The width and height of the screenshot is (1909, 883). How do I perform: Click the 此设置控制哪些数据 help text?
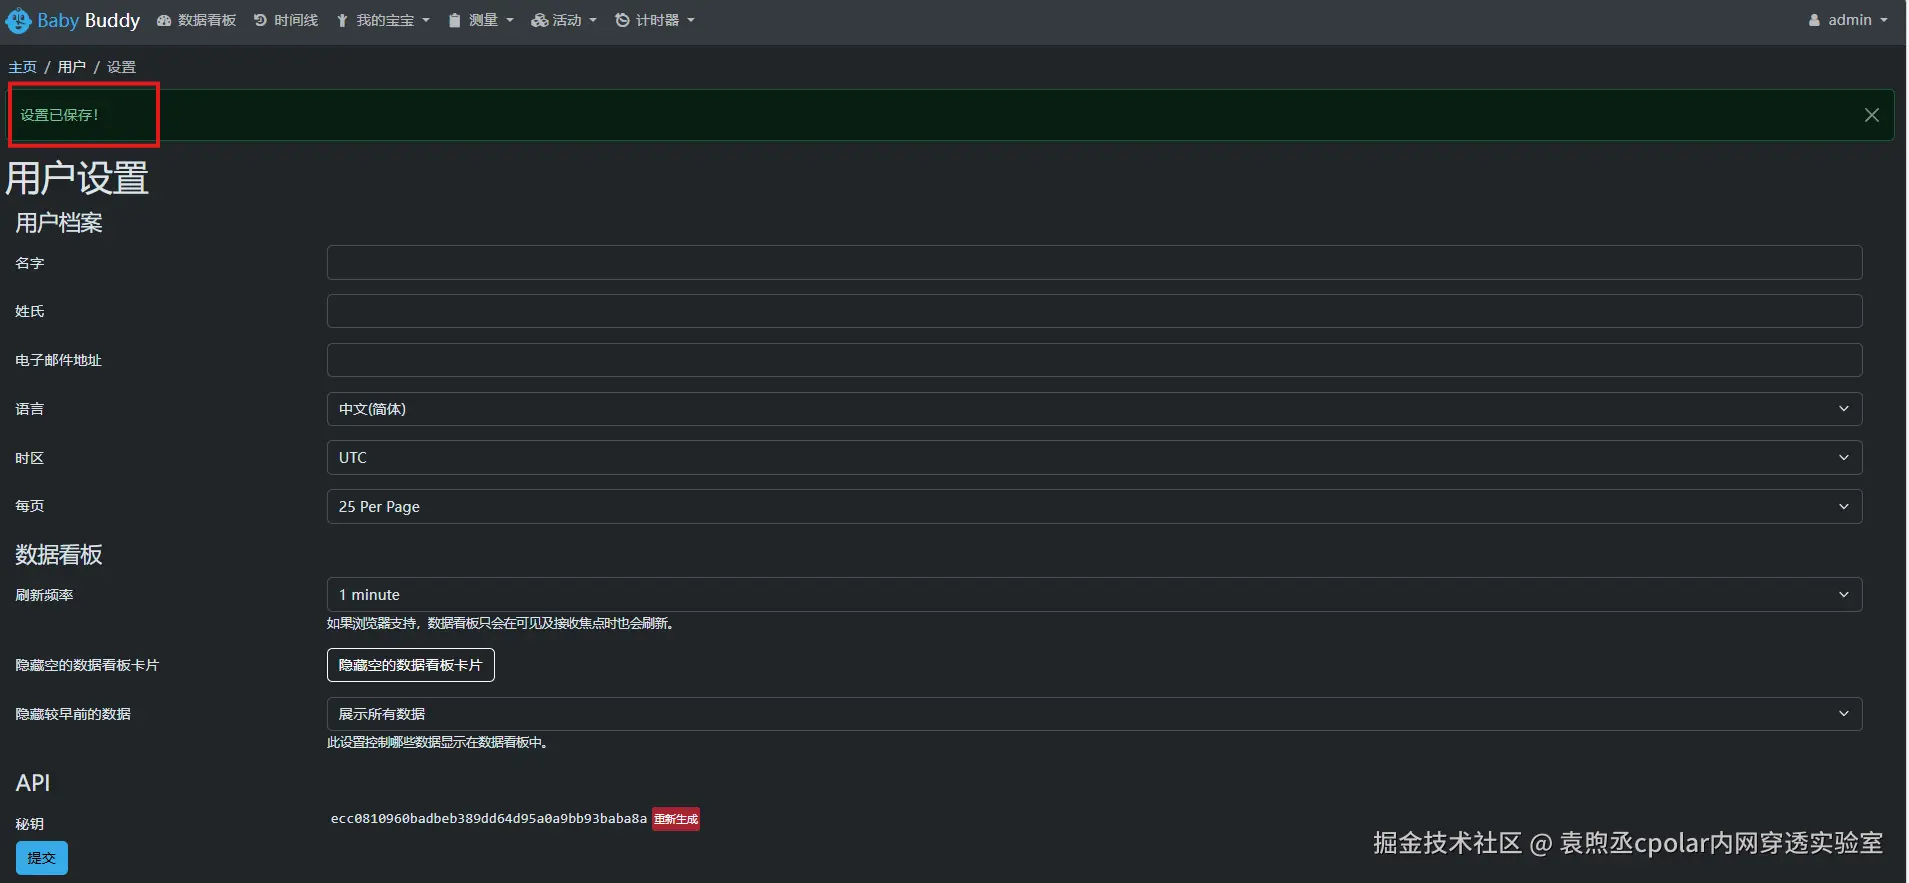click(438, 742)
